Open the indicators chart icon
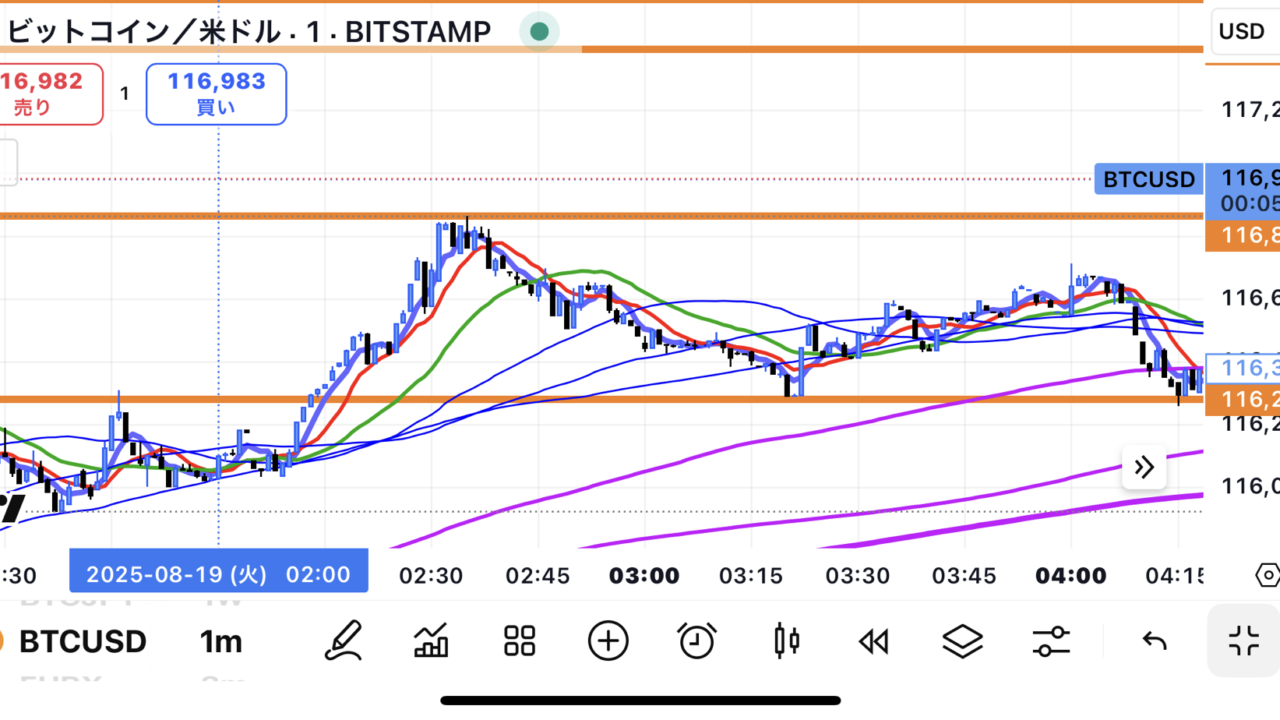 431,641
